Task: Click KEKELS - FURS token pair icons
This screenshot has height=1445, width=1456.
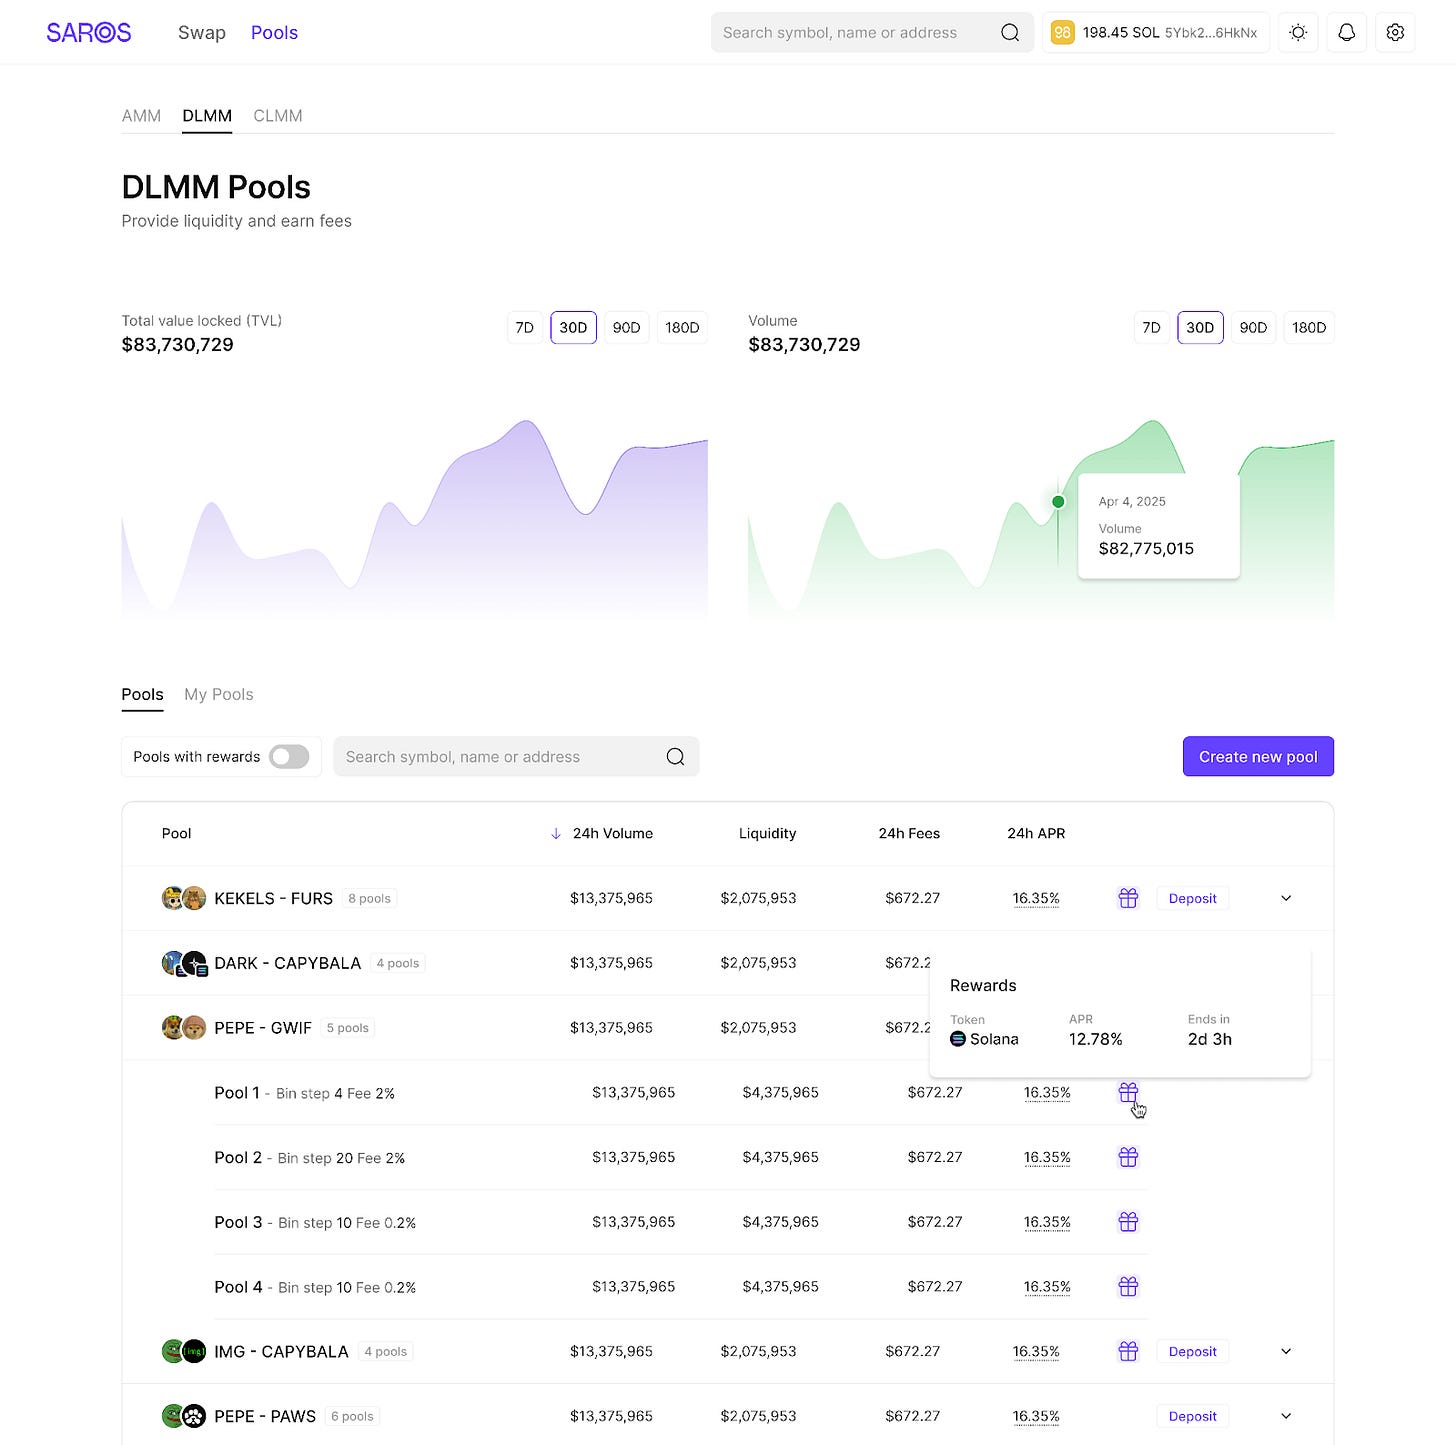Action: 184,898
